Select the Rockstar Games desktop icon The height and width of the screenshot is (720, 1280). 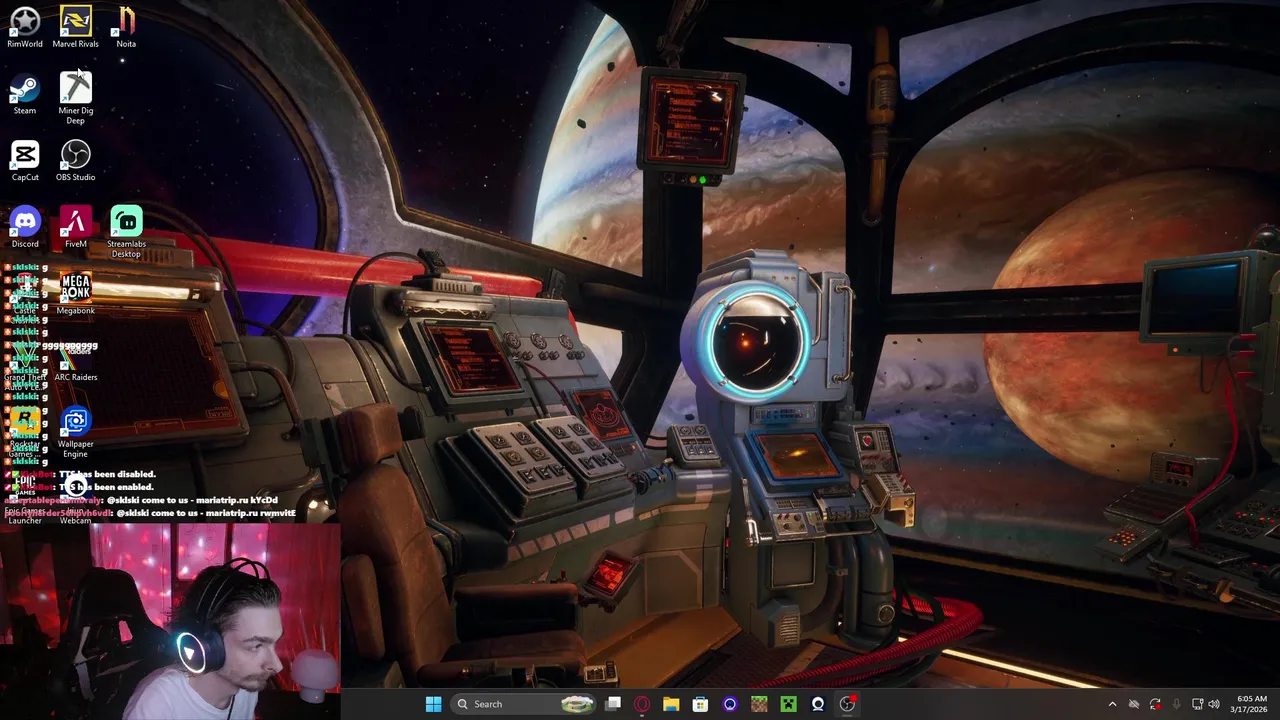[25, 433]
